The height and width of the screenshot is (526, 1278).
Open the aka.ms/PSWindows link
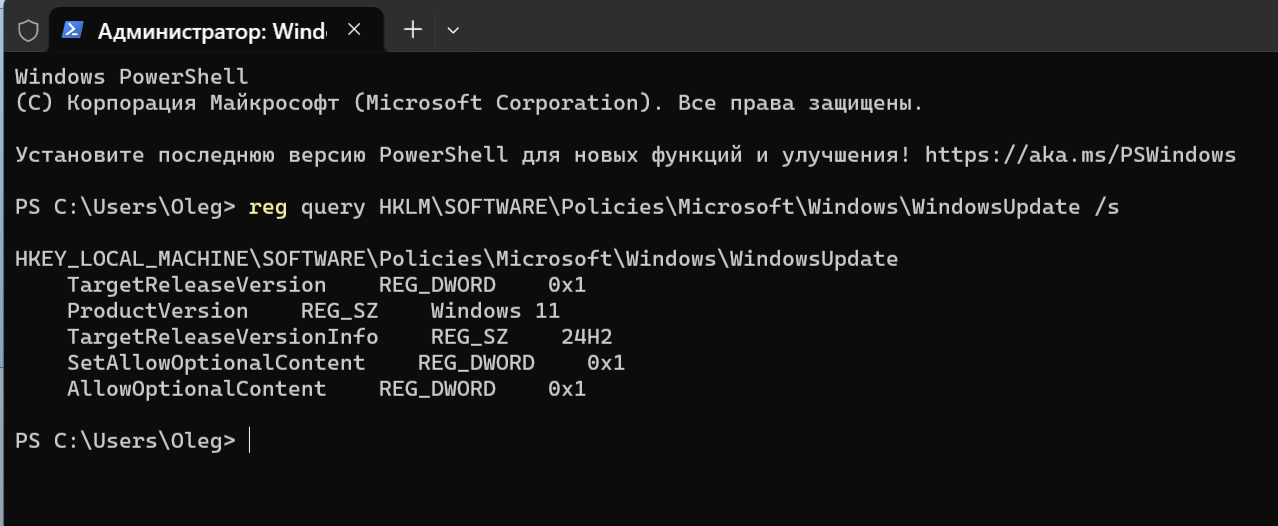point(1080,155)
